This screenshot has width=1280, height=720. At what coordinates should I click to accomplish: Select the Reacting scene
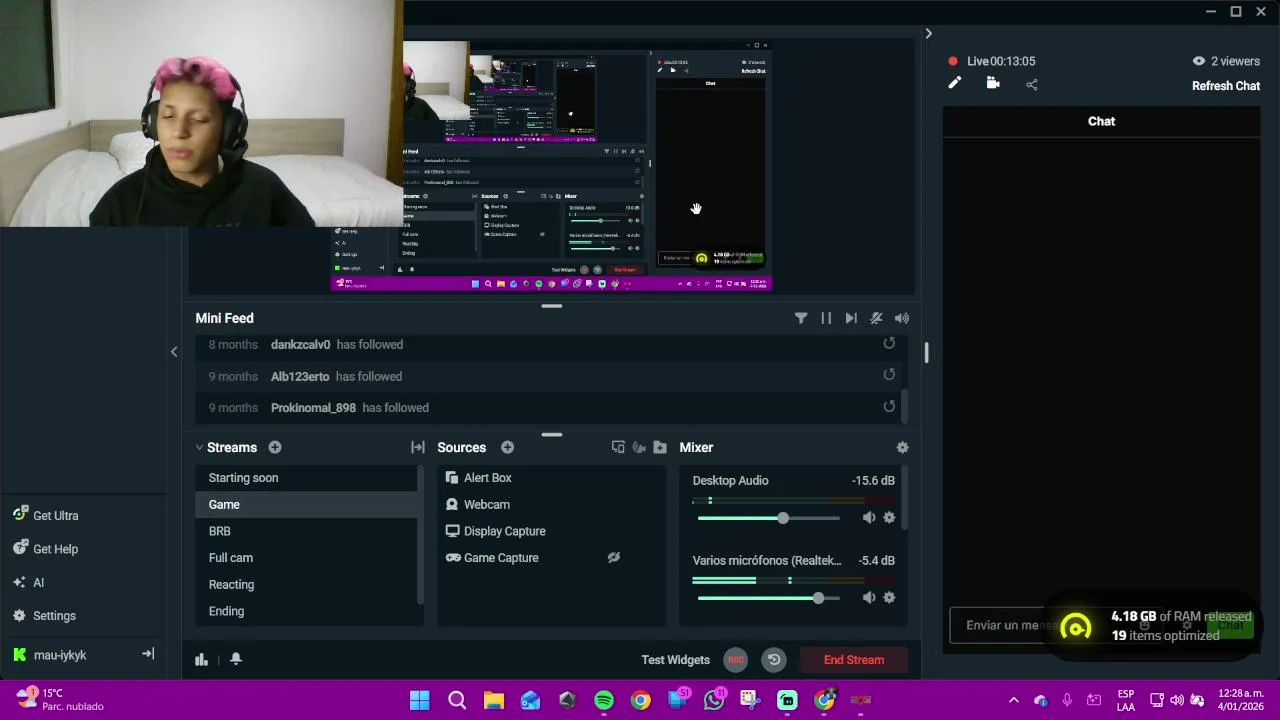tap(306, 584)
